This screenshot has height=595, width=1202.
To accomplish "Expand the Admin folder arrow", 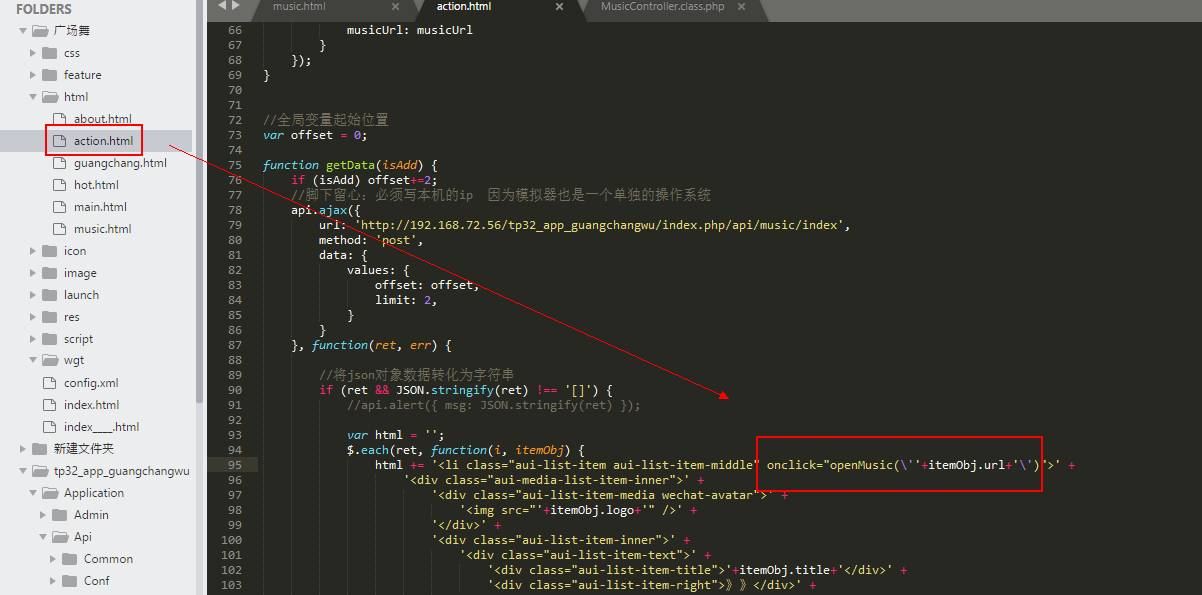I will (x=43, y=515).
